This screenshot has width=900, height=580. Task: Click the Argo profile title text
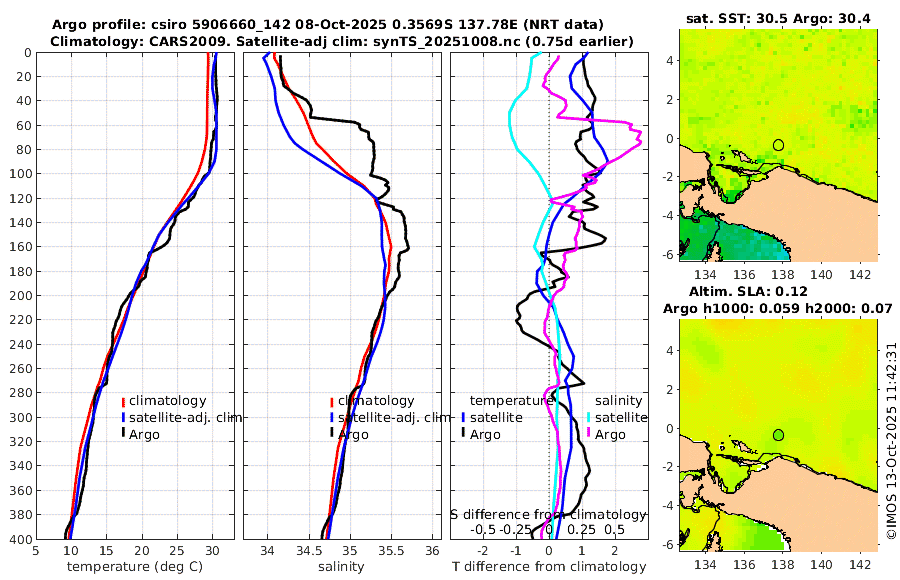[328, 25]
